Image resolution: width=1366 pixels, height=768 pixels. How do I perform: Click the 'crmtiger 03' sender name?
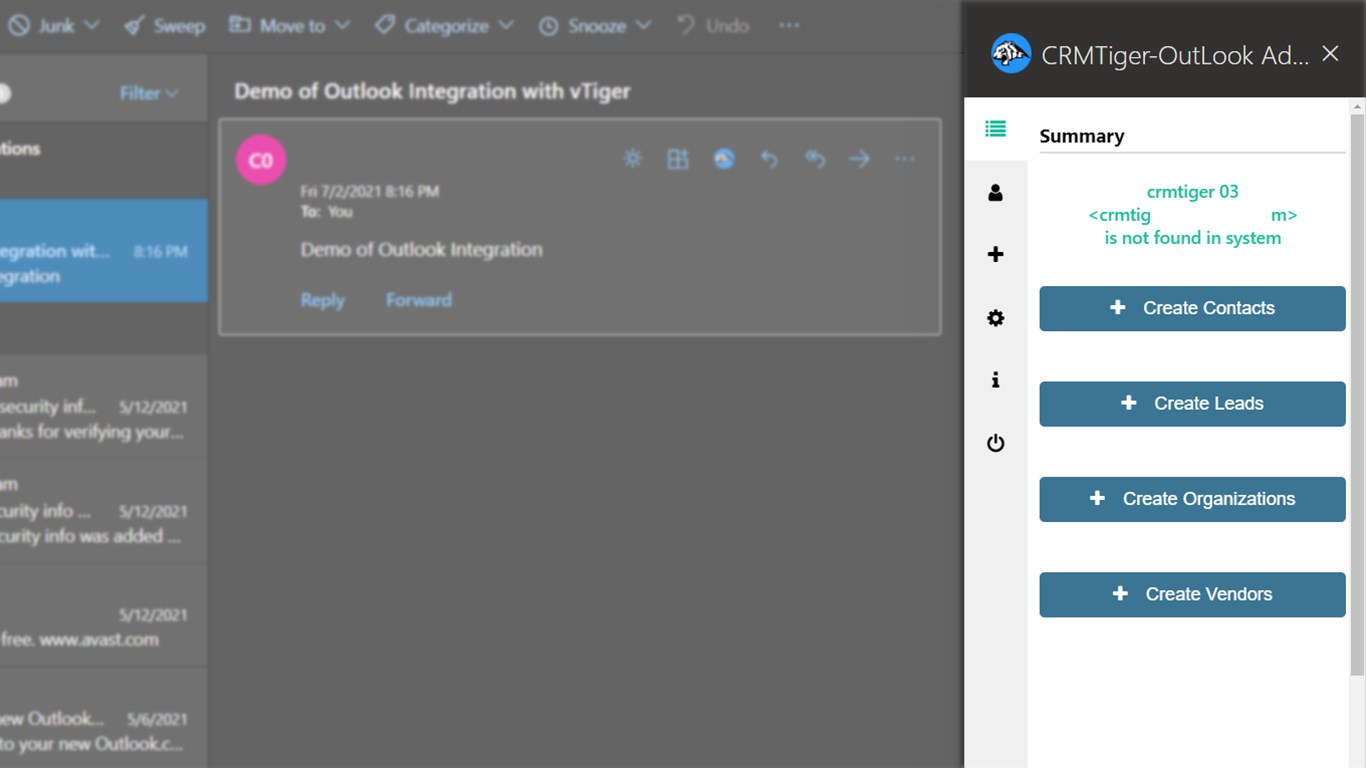(1192, 191)
